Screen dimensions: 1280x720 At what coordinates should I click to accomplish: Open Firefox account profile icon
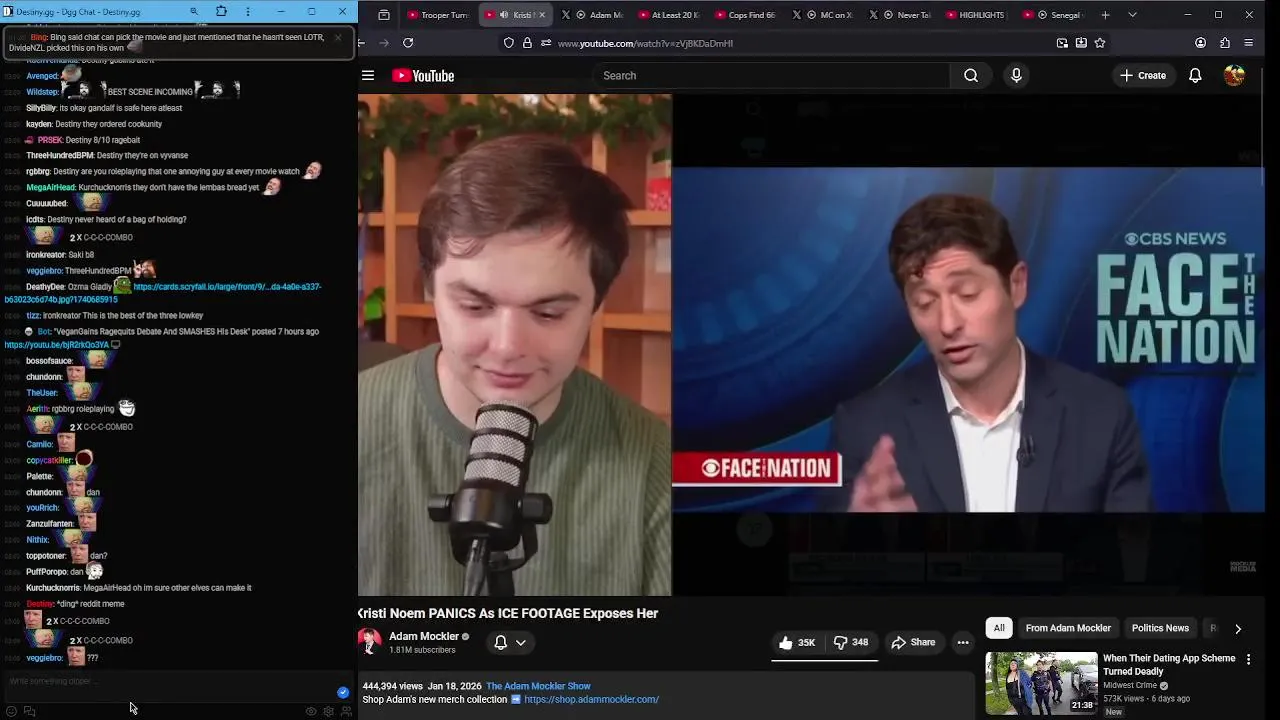click(x=1201, y=43)
